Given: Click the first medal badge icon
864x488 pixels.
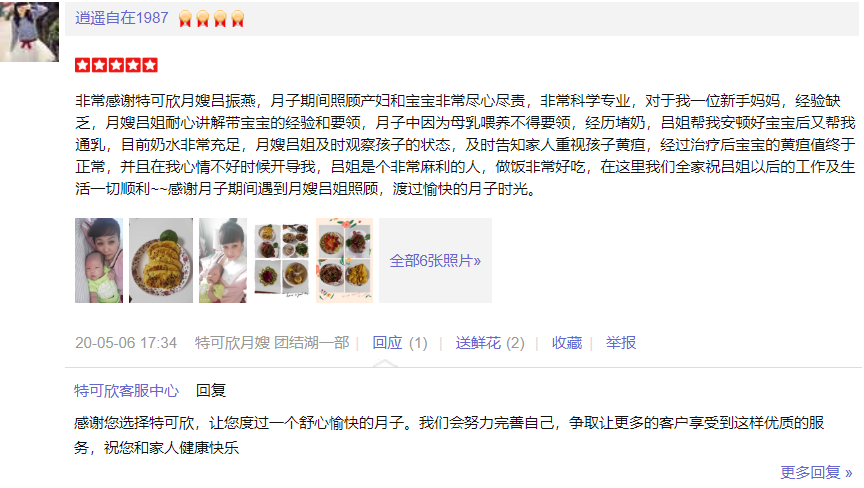Looking at the screenshot, I should [x=185, y=19].
